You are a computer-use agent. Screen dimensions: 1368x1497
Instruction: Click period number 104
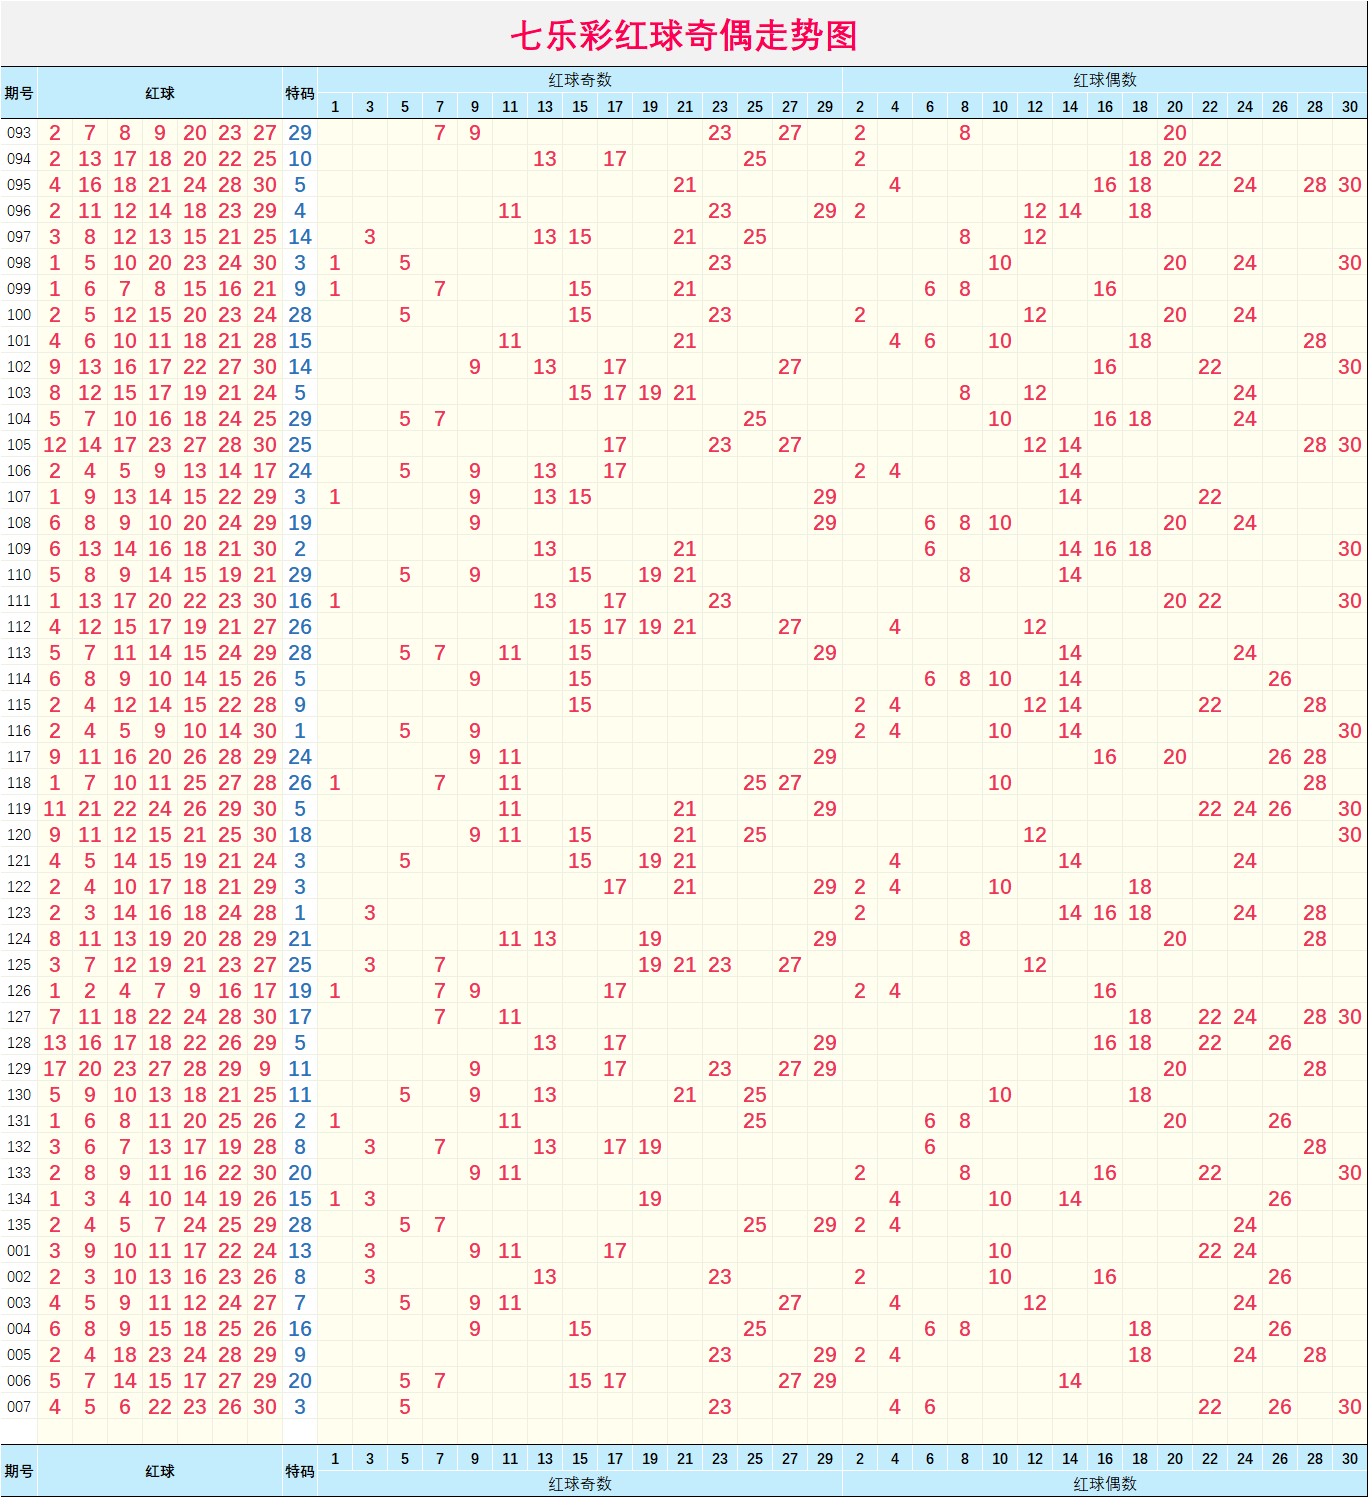tap(19, 419)
